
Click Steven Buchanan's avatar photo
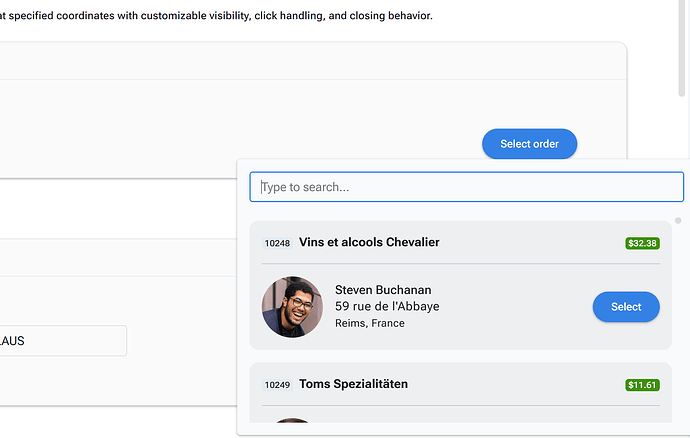tap(292, 307)
